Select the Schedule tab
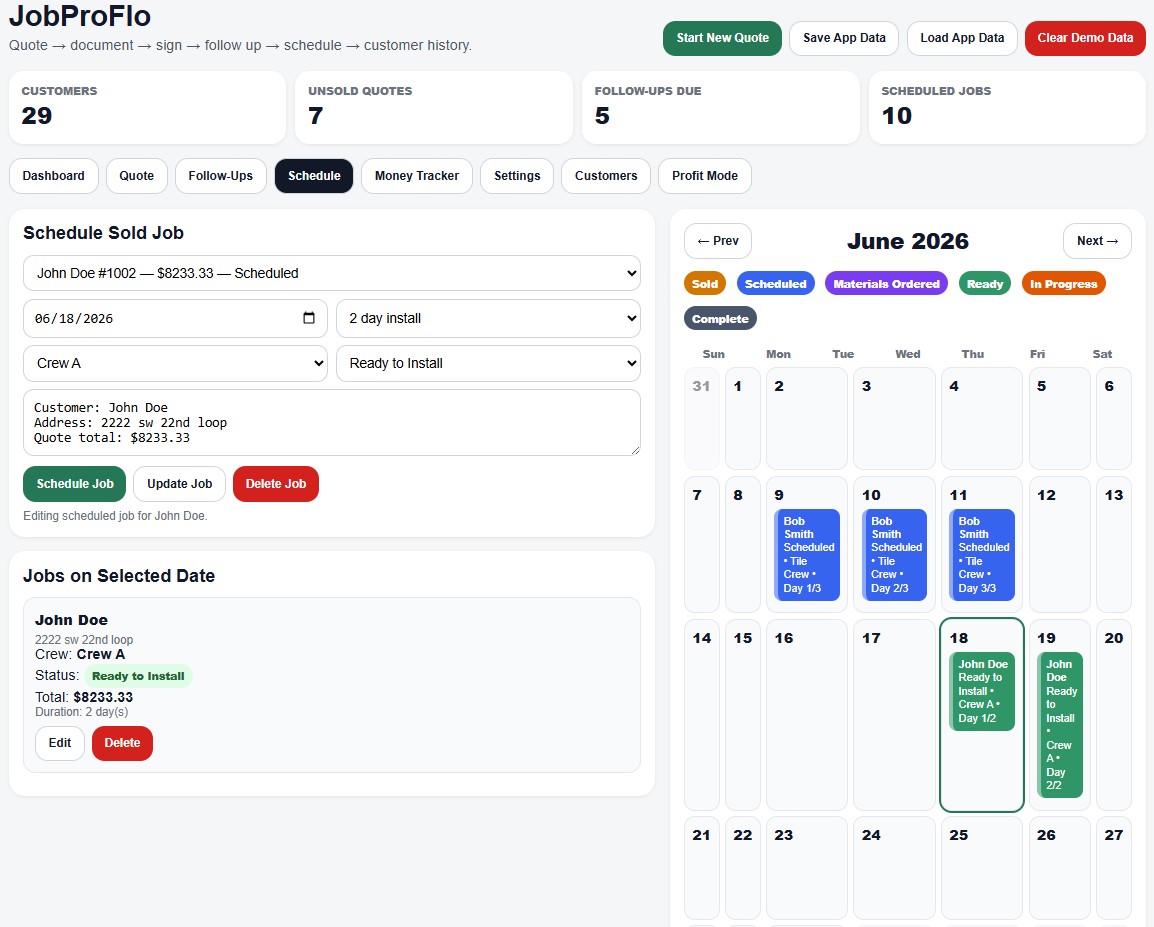 point(314,176)
